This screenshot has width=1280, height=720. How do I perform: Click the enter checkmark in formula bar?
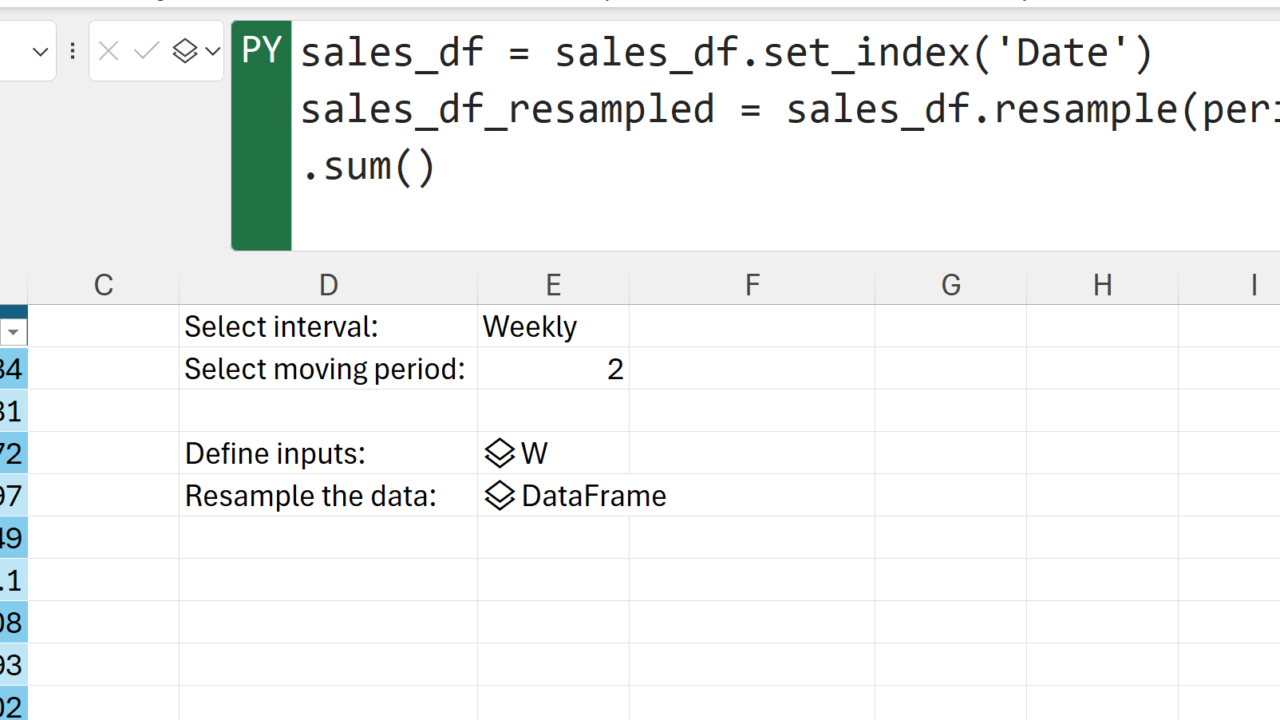pyautogui.click(x=147, y=51)
